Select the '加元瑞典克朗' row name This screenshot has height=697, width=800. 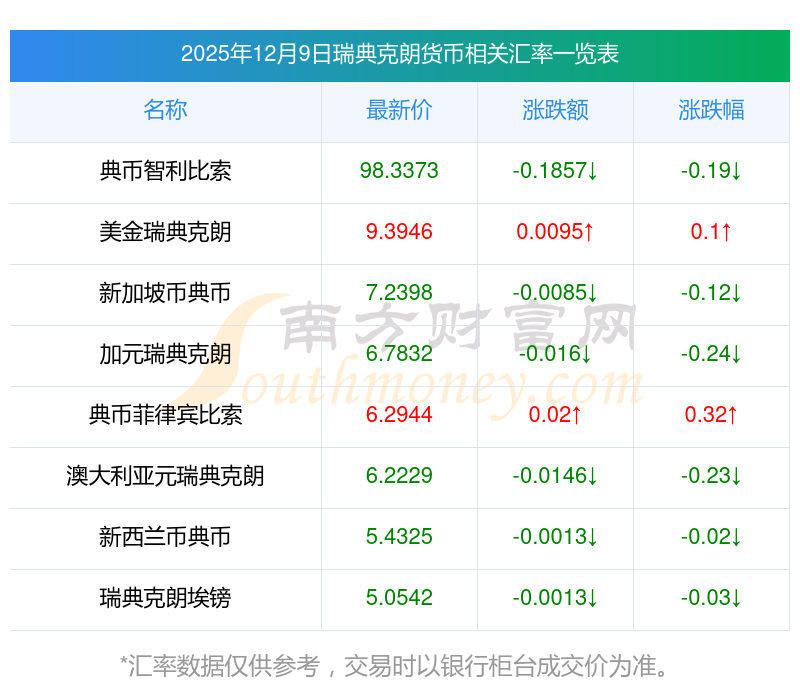click(165, 354)
